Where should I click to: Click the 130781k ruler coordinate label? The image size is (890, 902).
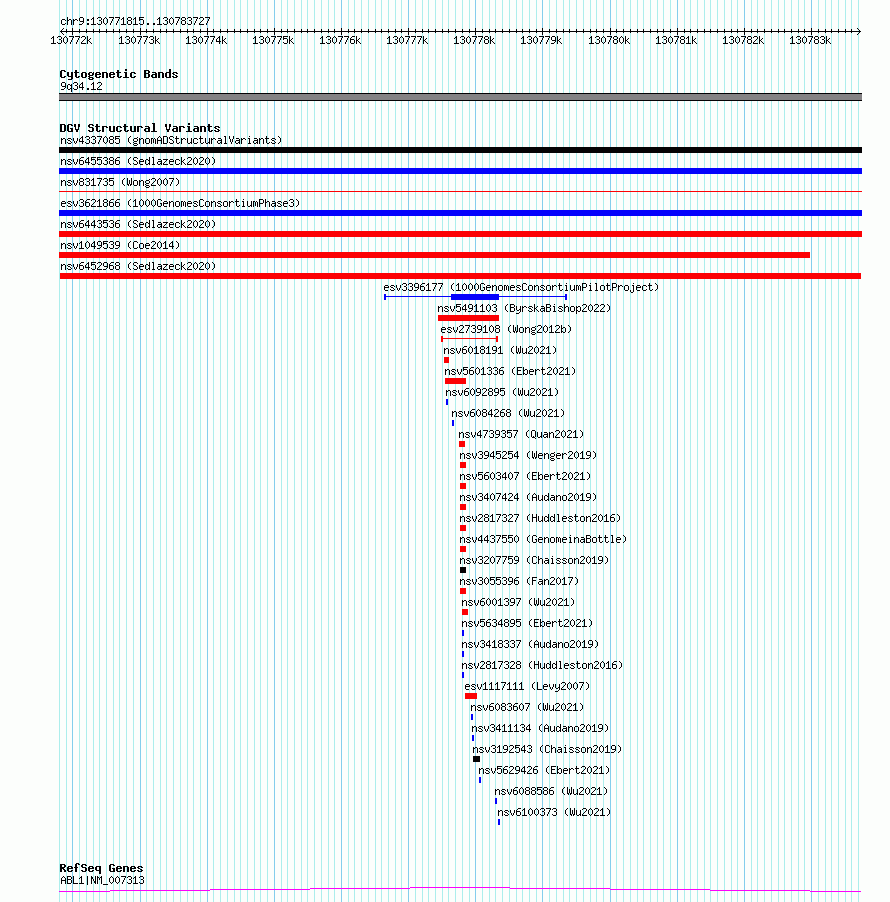click(x=676, y=40)
